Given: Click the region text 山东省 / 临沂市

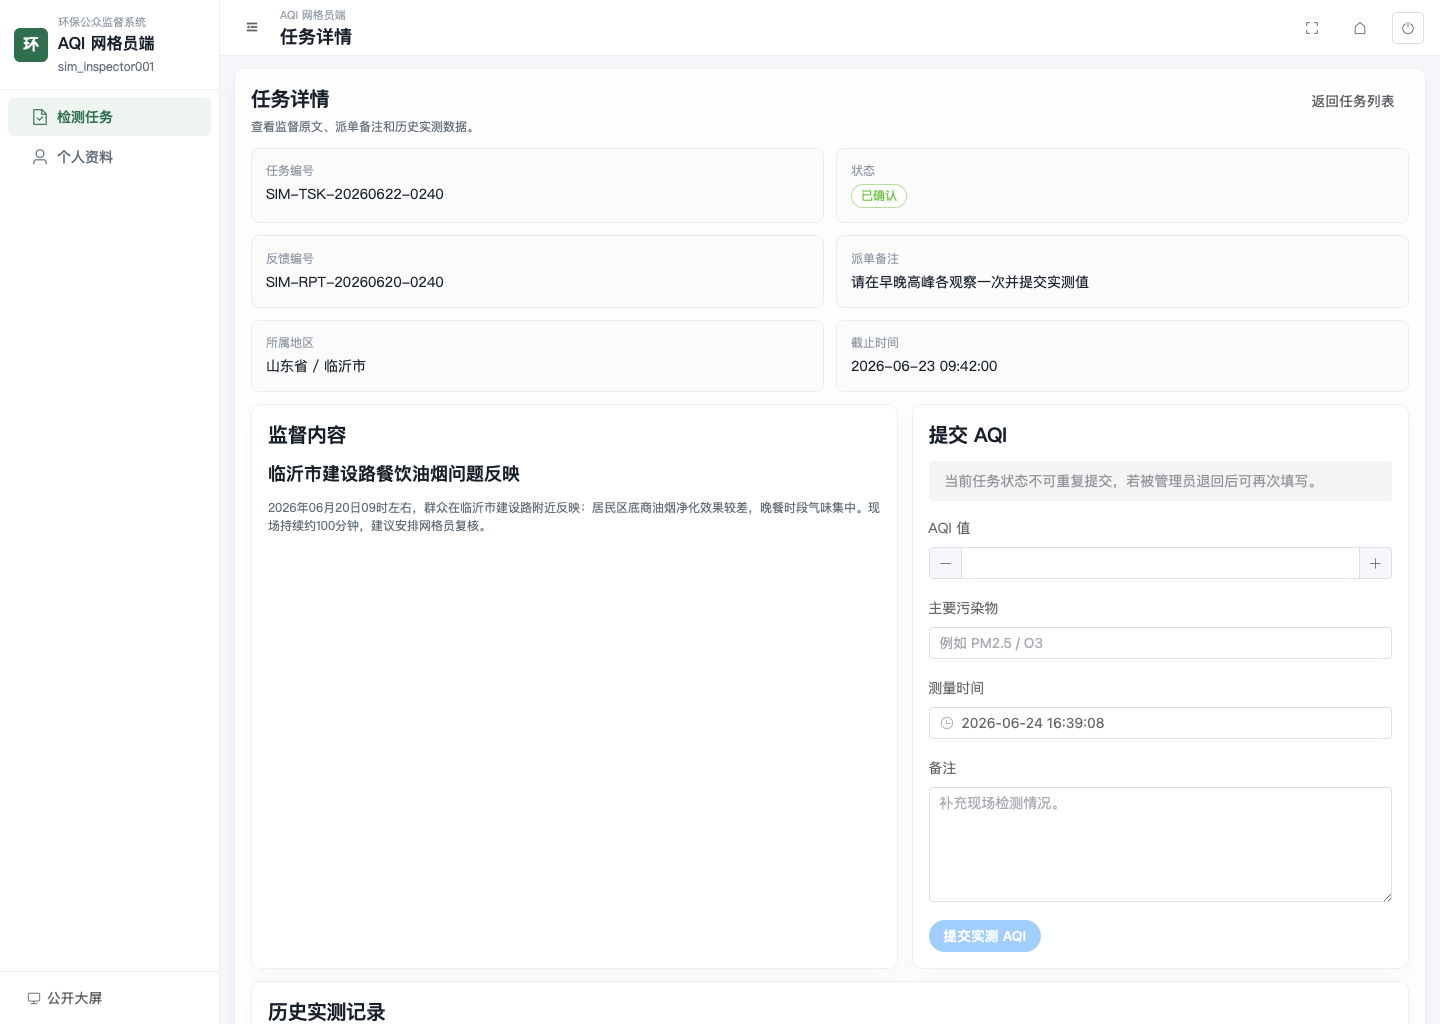Looking at the screenshot, I should click(316, 366).
